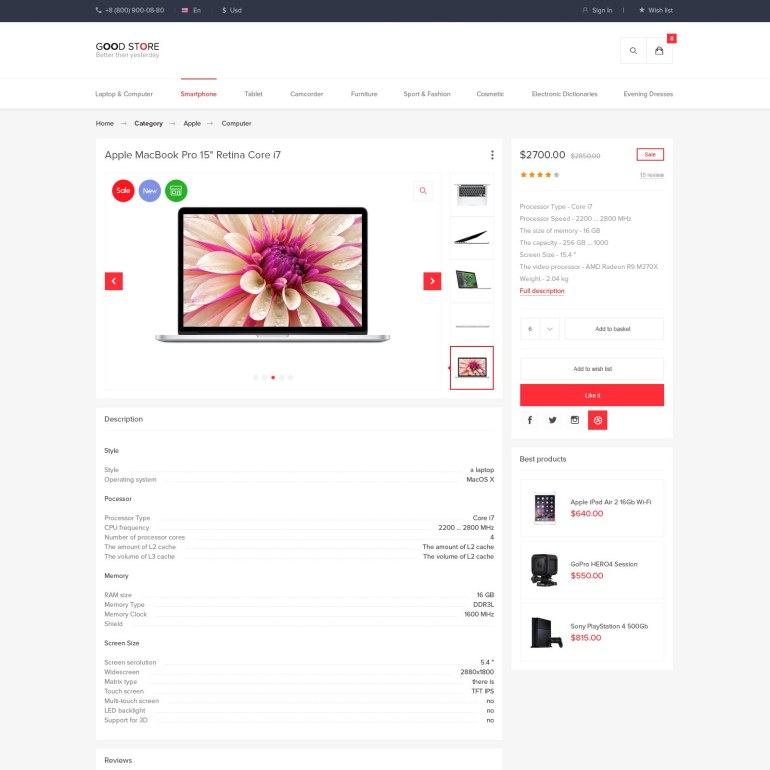Click the star rating row
This screenshot has width=770, height=770.
[x=540, y=175]
